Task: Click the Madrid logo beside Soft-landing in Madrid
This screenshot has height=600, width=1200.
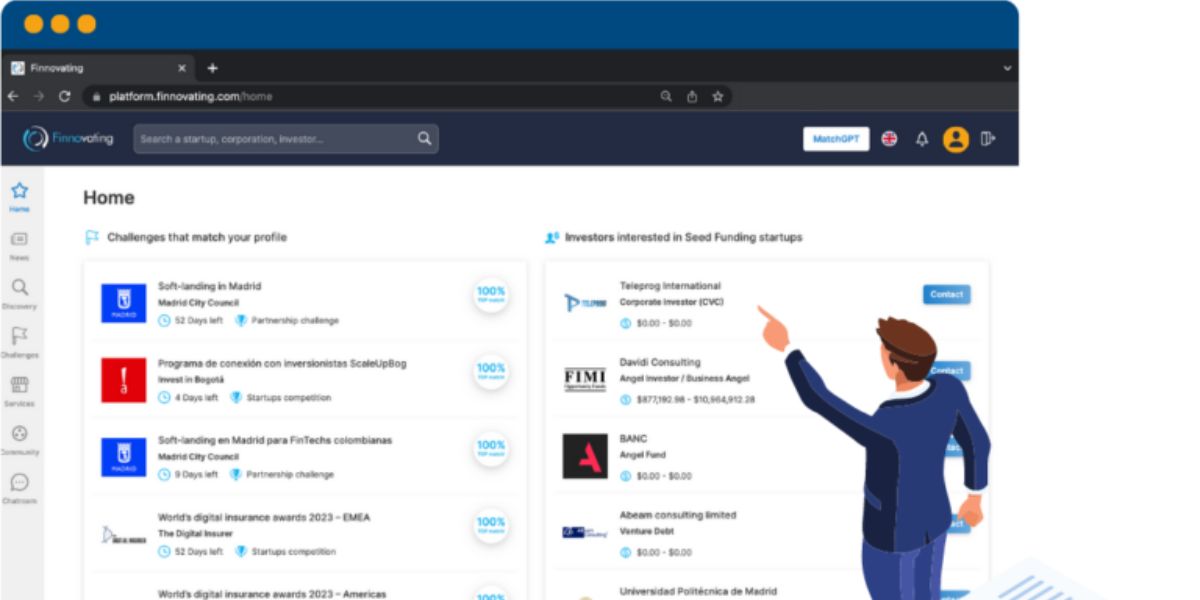Action: pyautogui.click(x=124, y=303)
